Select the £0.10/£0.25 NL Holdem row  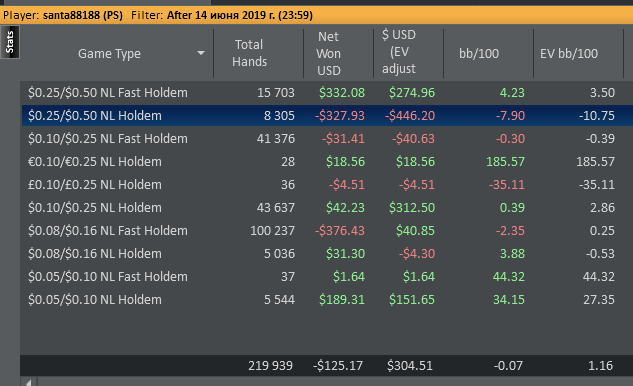[327, 185]
